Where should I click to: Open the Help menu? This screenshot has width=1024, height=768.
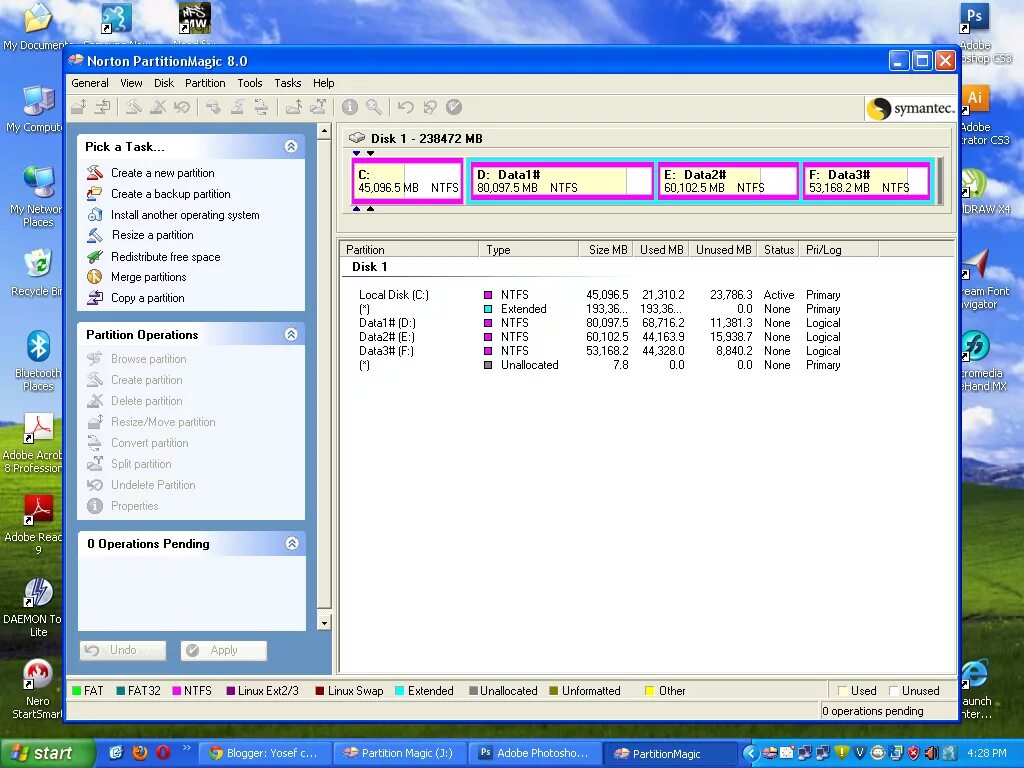[x=323, y=83]
